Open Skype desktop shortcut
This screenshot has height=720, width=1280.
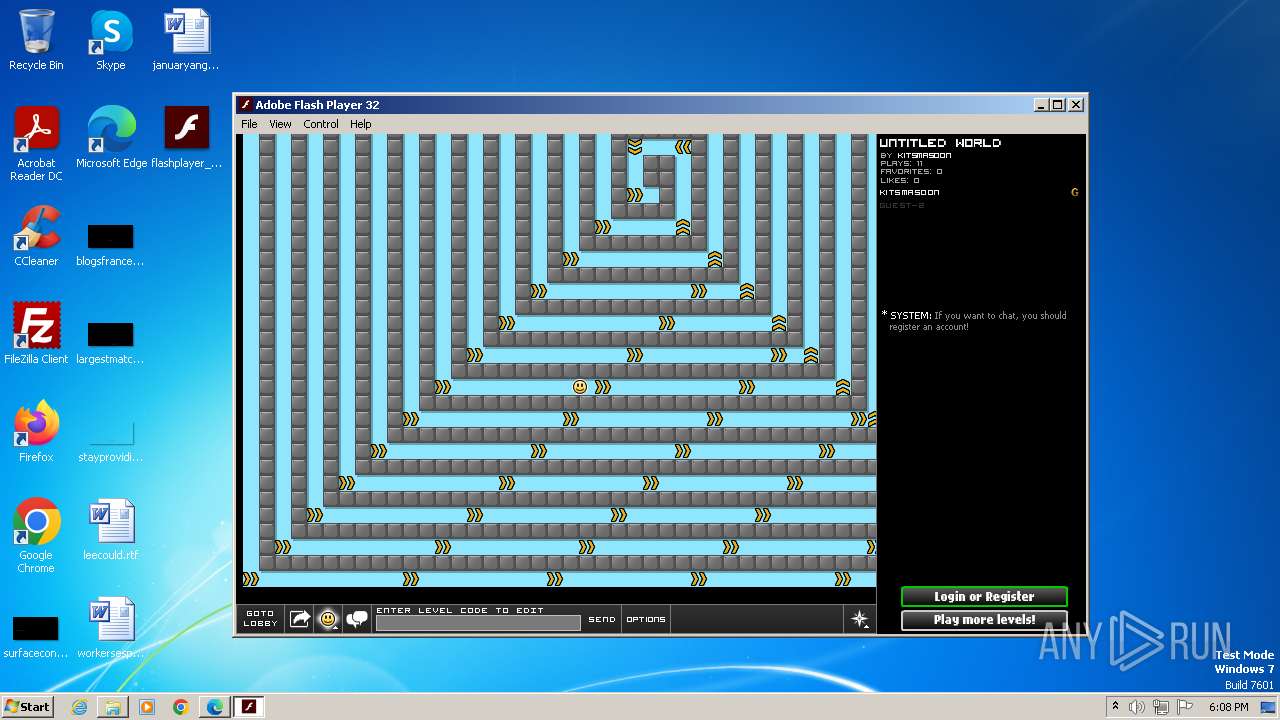point(110,40)
